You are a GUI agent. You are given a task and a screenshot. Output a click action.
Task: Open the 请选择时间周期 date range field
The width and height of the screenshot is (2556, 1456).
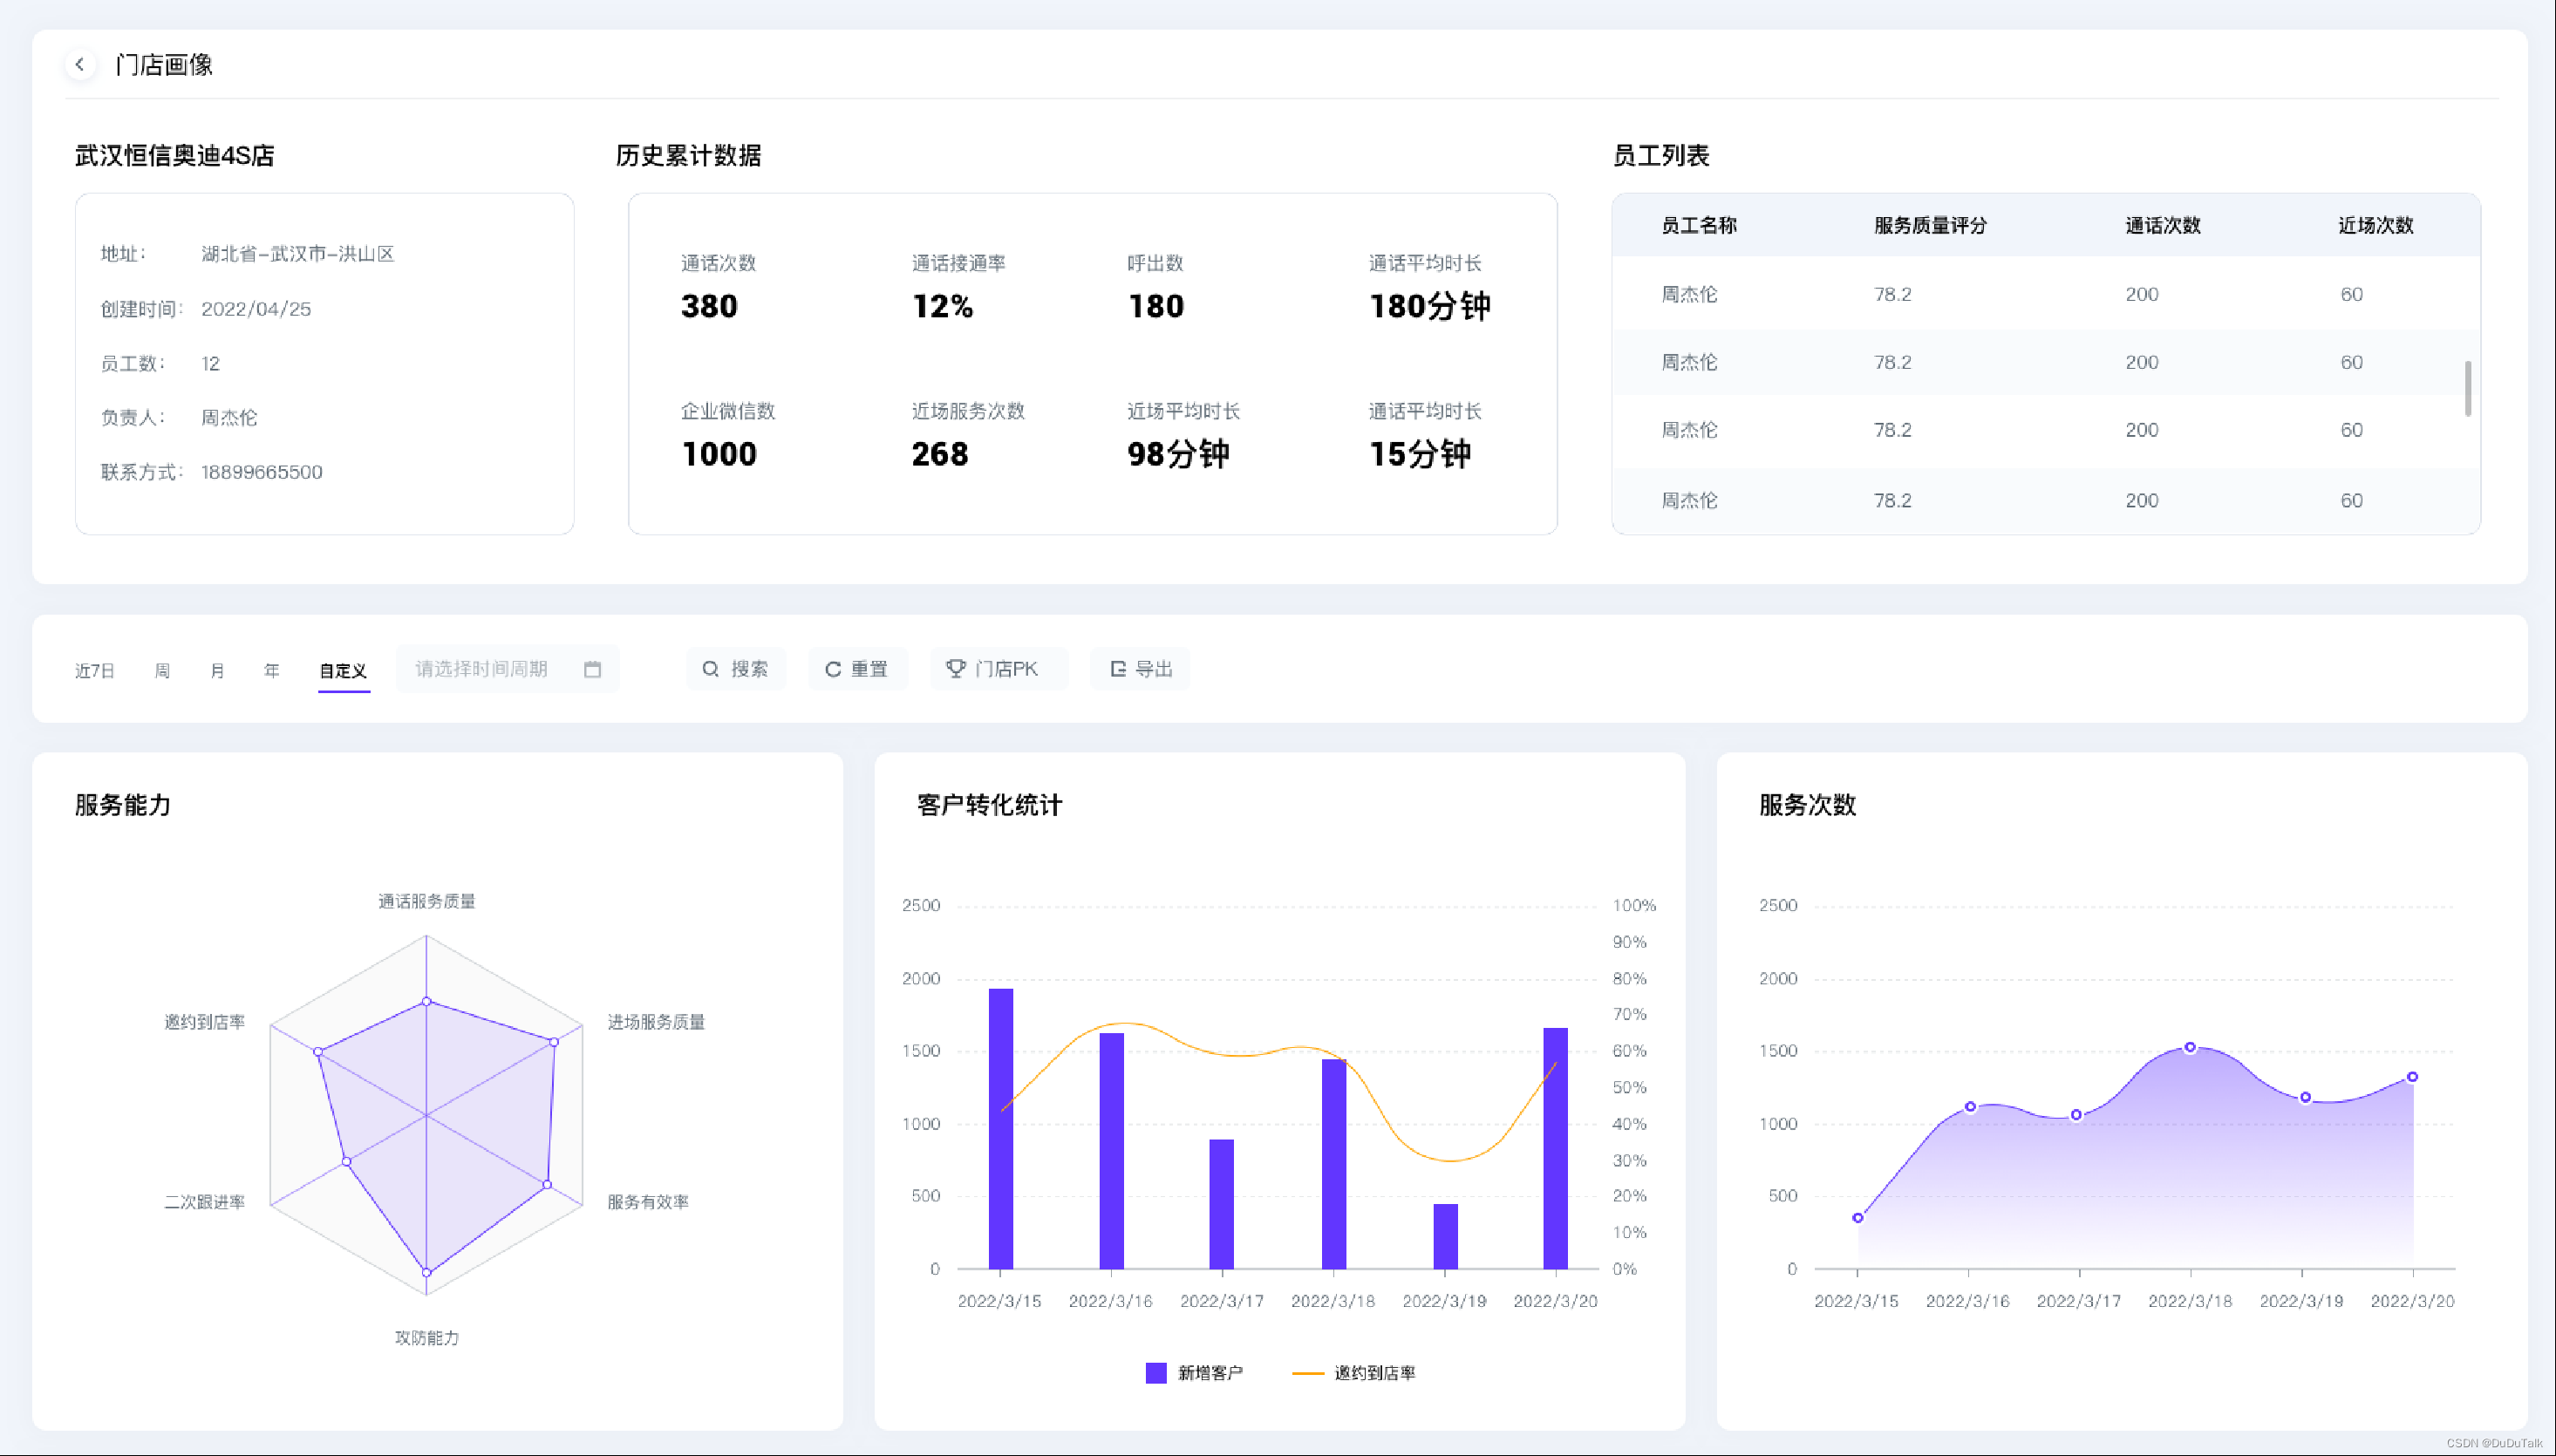(x=482, y=669)
